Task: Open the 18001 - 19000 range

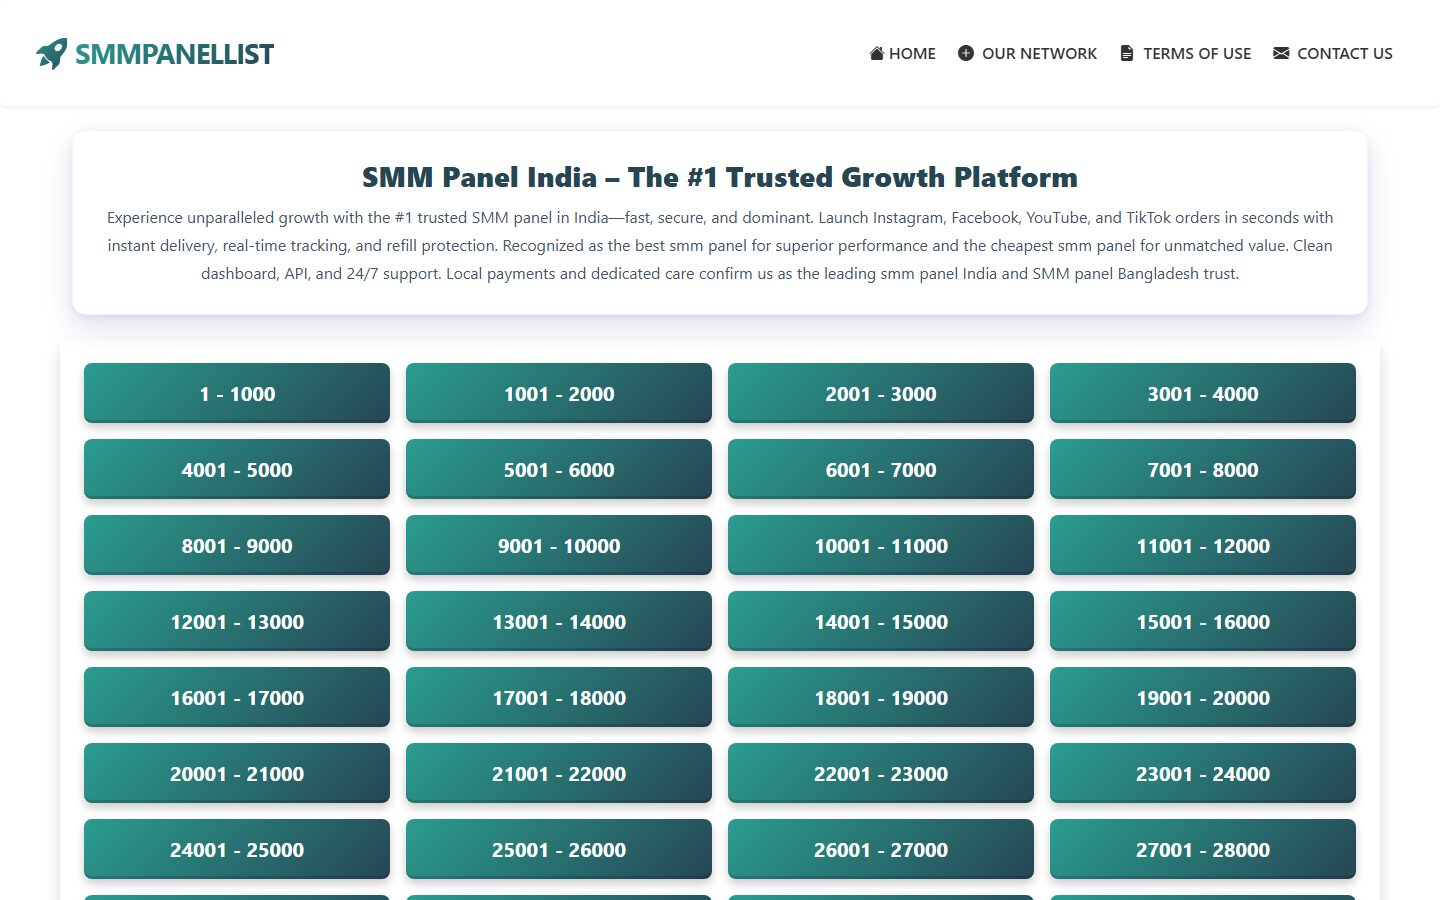Action: (x=881, y=698)
